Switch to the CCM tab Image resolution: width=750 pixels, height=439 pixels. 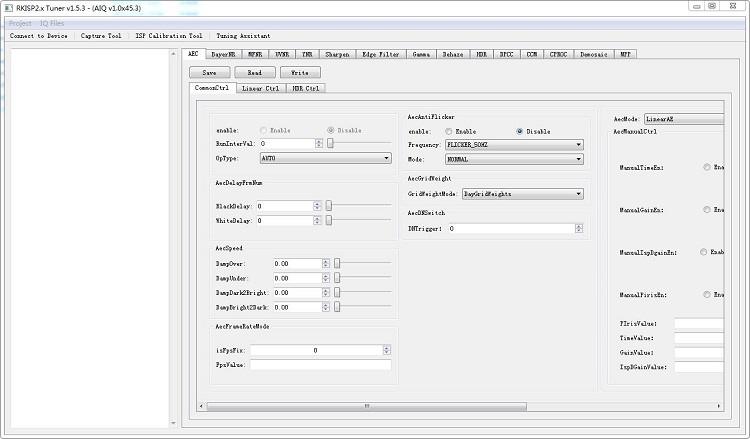(x=531, y=55)
